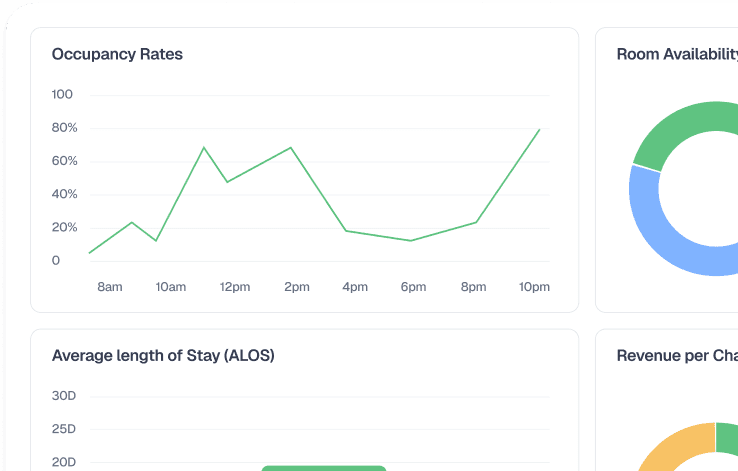The height and width of the screenshot is (471, 738).
Task: Click the Average length of Stay (ALOS) heading
Action: tap(163, 355)
